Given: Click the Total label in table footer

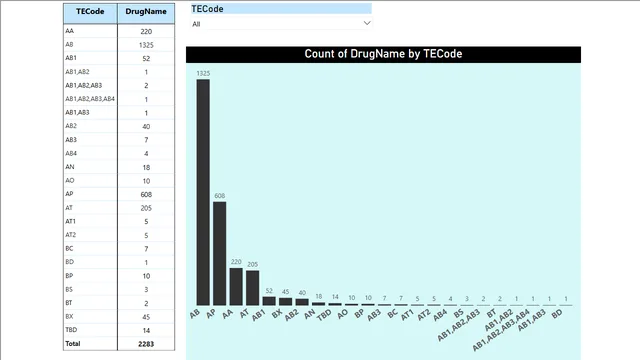Looking at the screenshot, I should [x=73, y=344].
